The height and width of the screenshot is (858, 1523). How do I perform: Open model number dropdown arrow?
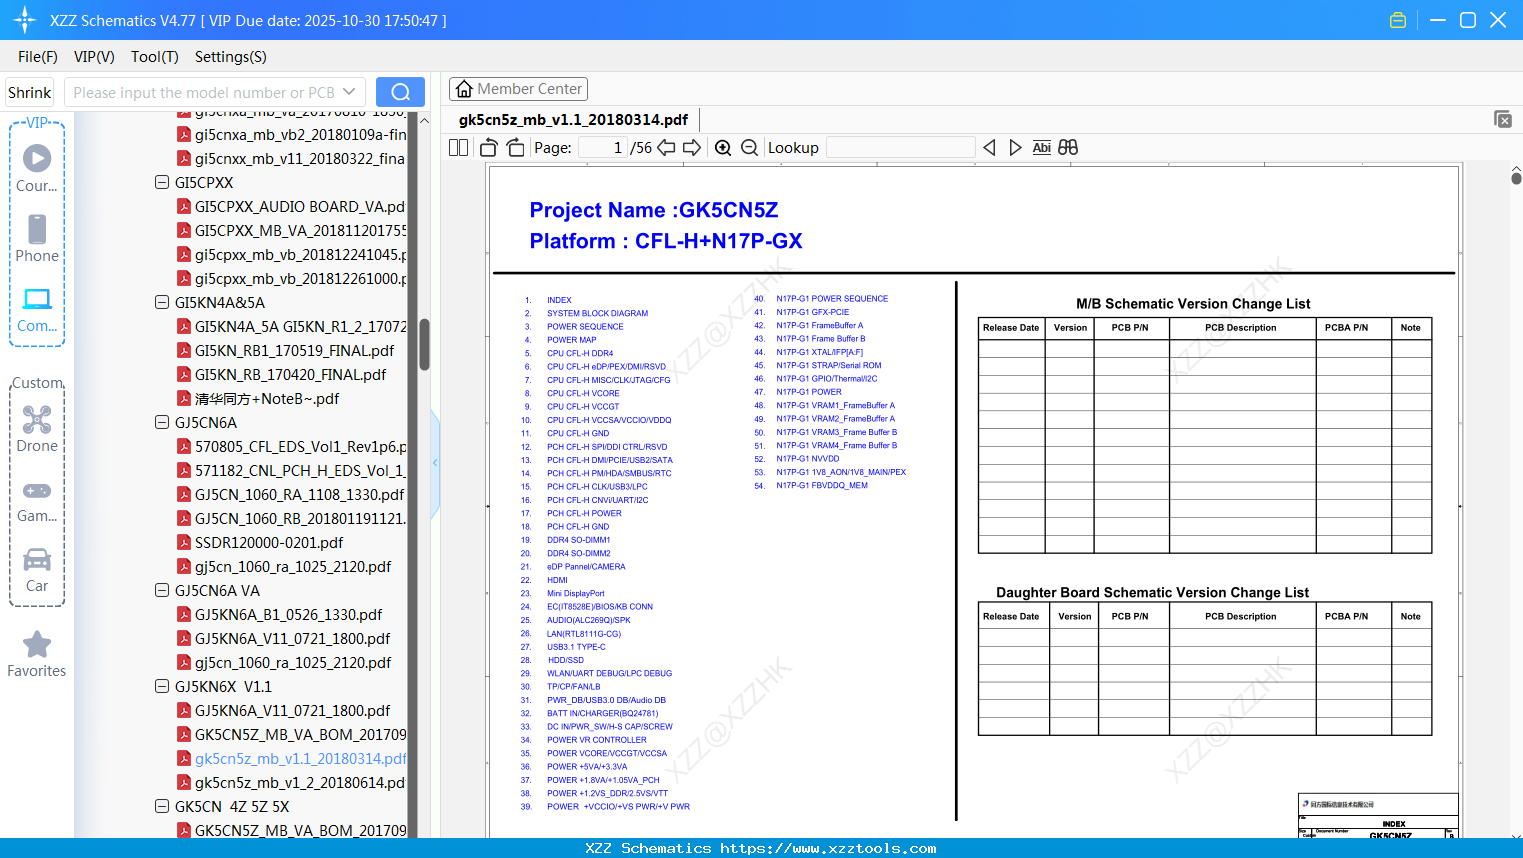tap(349, 92)
